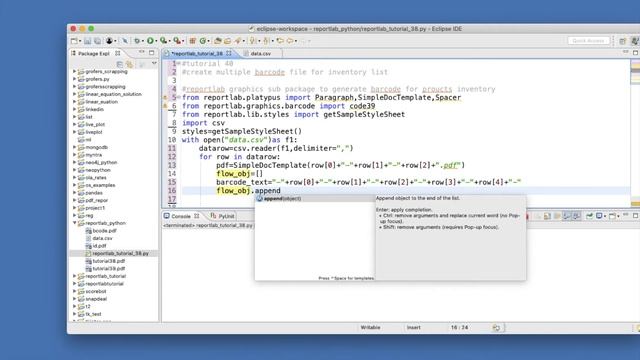Select reportlab_tutorial_38.py in the tree
This screenshot has height=360, width=640.
tap(120, 253)
